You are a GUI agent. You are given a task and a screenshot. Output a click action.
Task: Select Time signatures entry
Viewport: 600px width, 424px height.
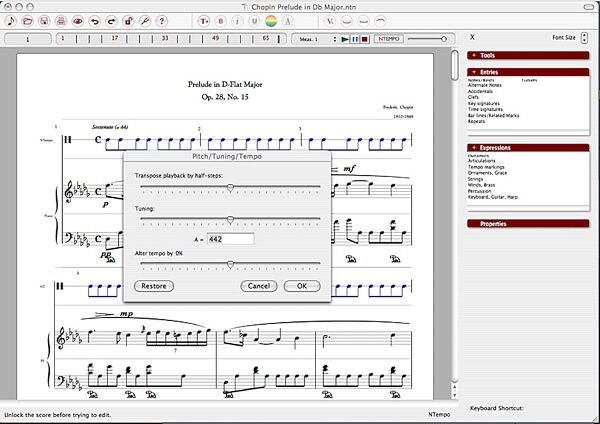pos(485,109)
